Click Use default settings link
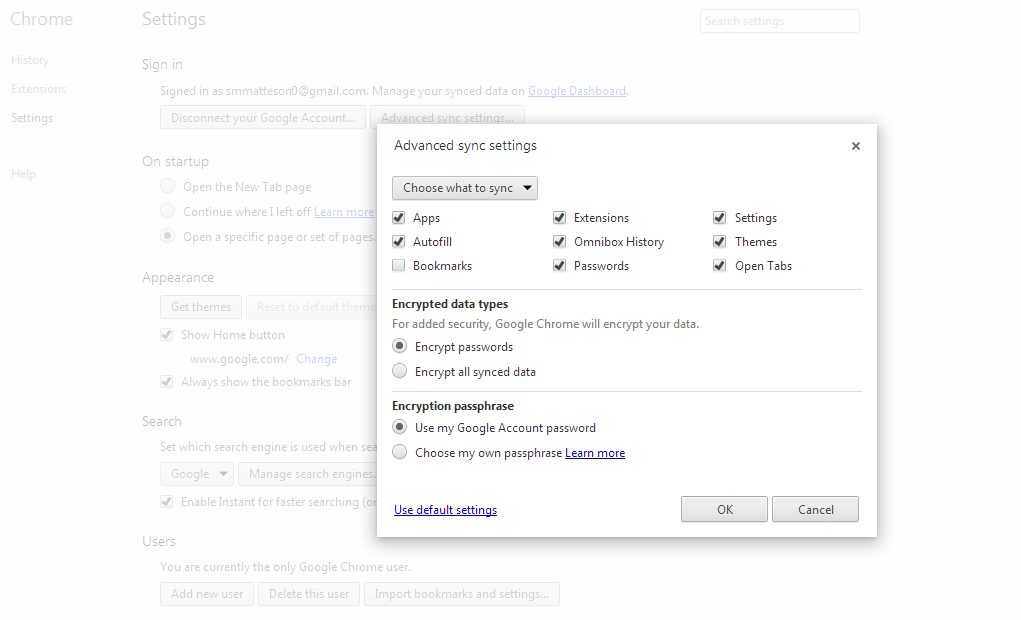1021x620 pixels. pos(445,510)
